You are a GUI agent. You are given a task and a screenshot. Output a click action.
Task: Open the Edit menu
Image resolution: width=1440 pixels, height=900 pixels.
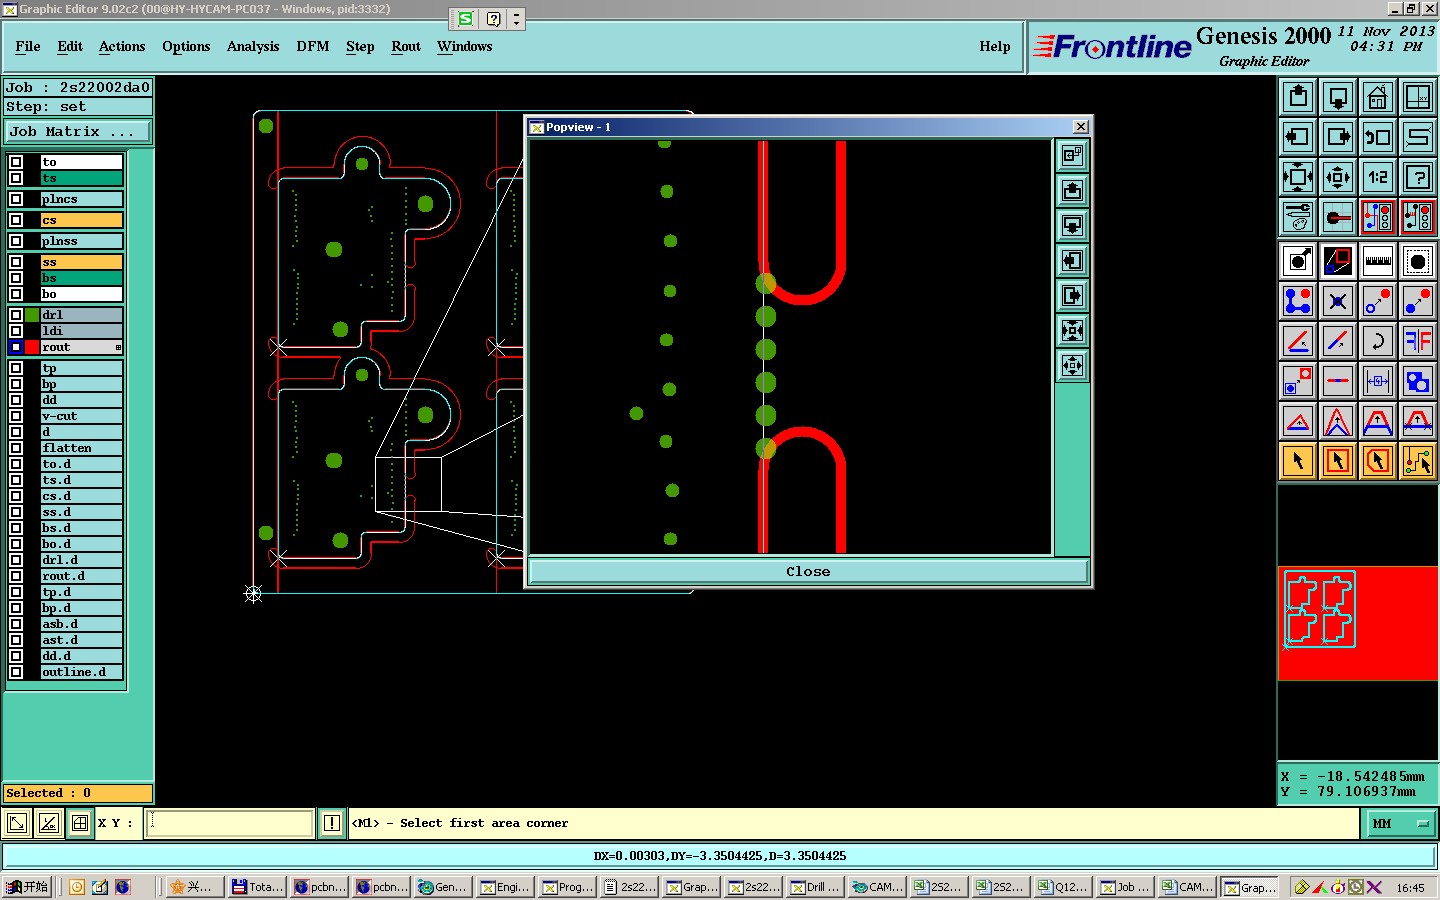pyautogui.click(x=70, y=46)
